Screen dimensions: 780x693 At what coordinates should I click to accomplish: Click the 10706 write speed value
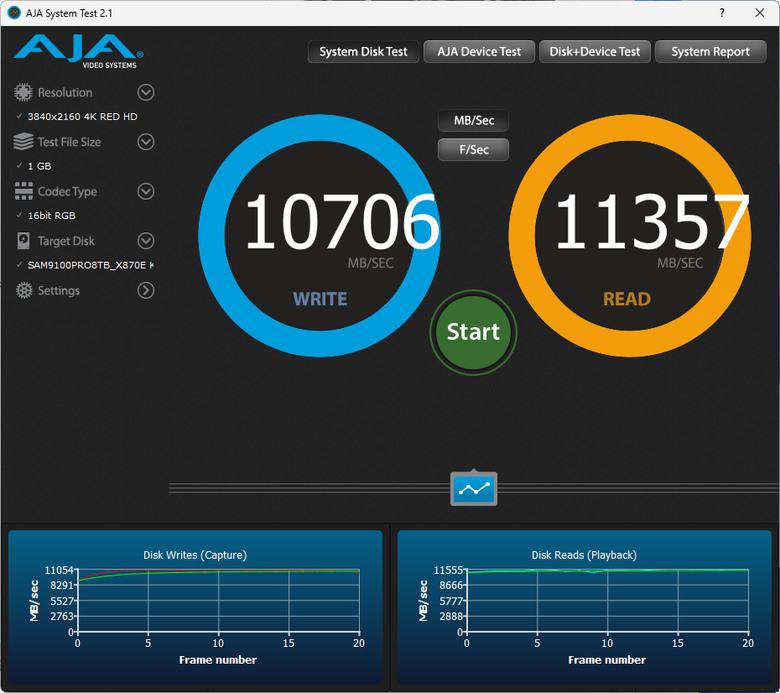click(x=342, y=222)
